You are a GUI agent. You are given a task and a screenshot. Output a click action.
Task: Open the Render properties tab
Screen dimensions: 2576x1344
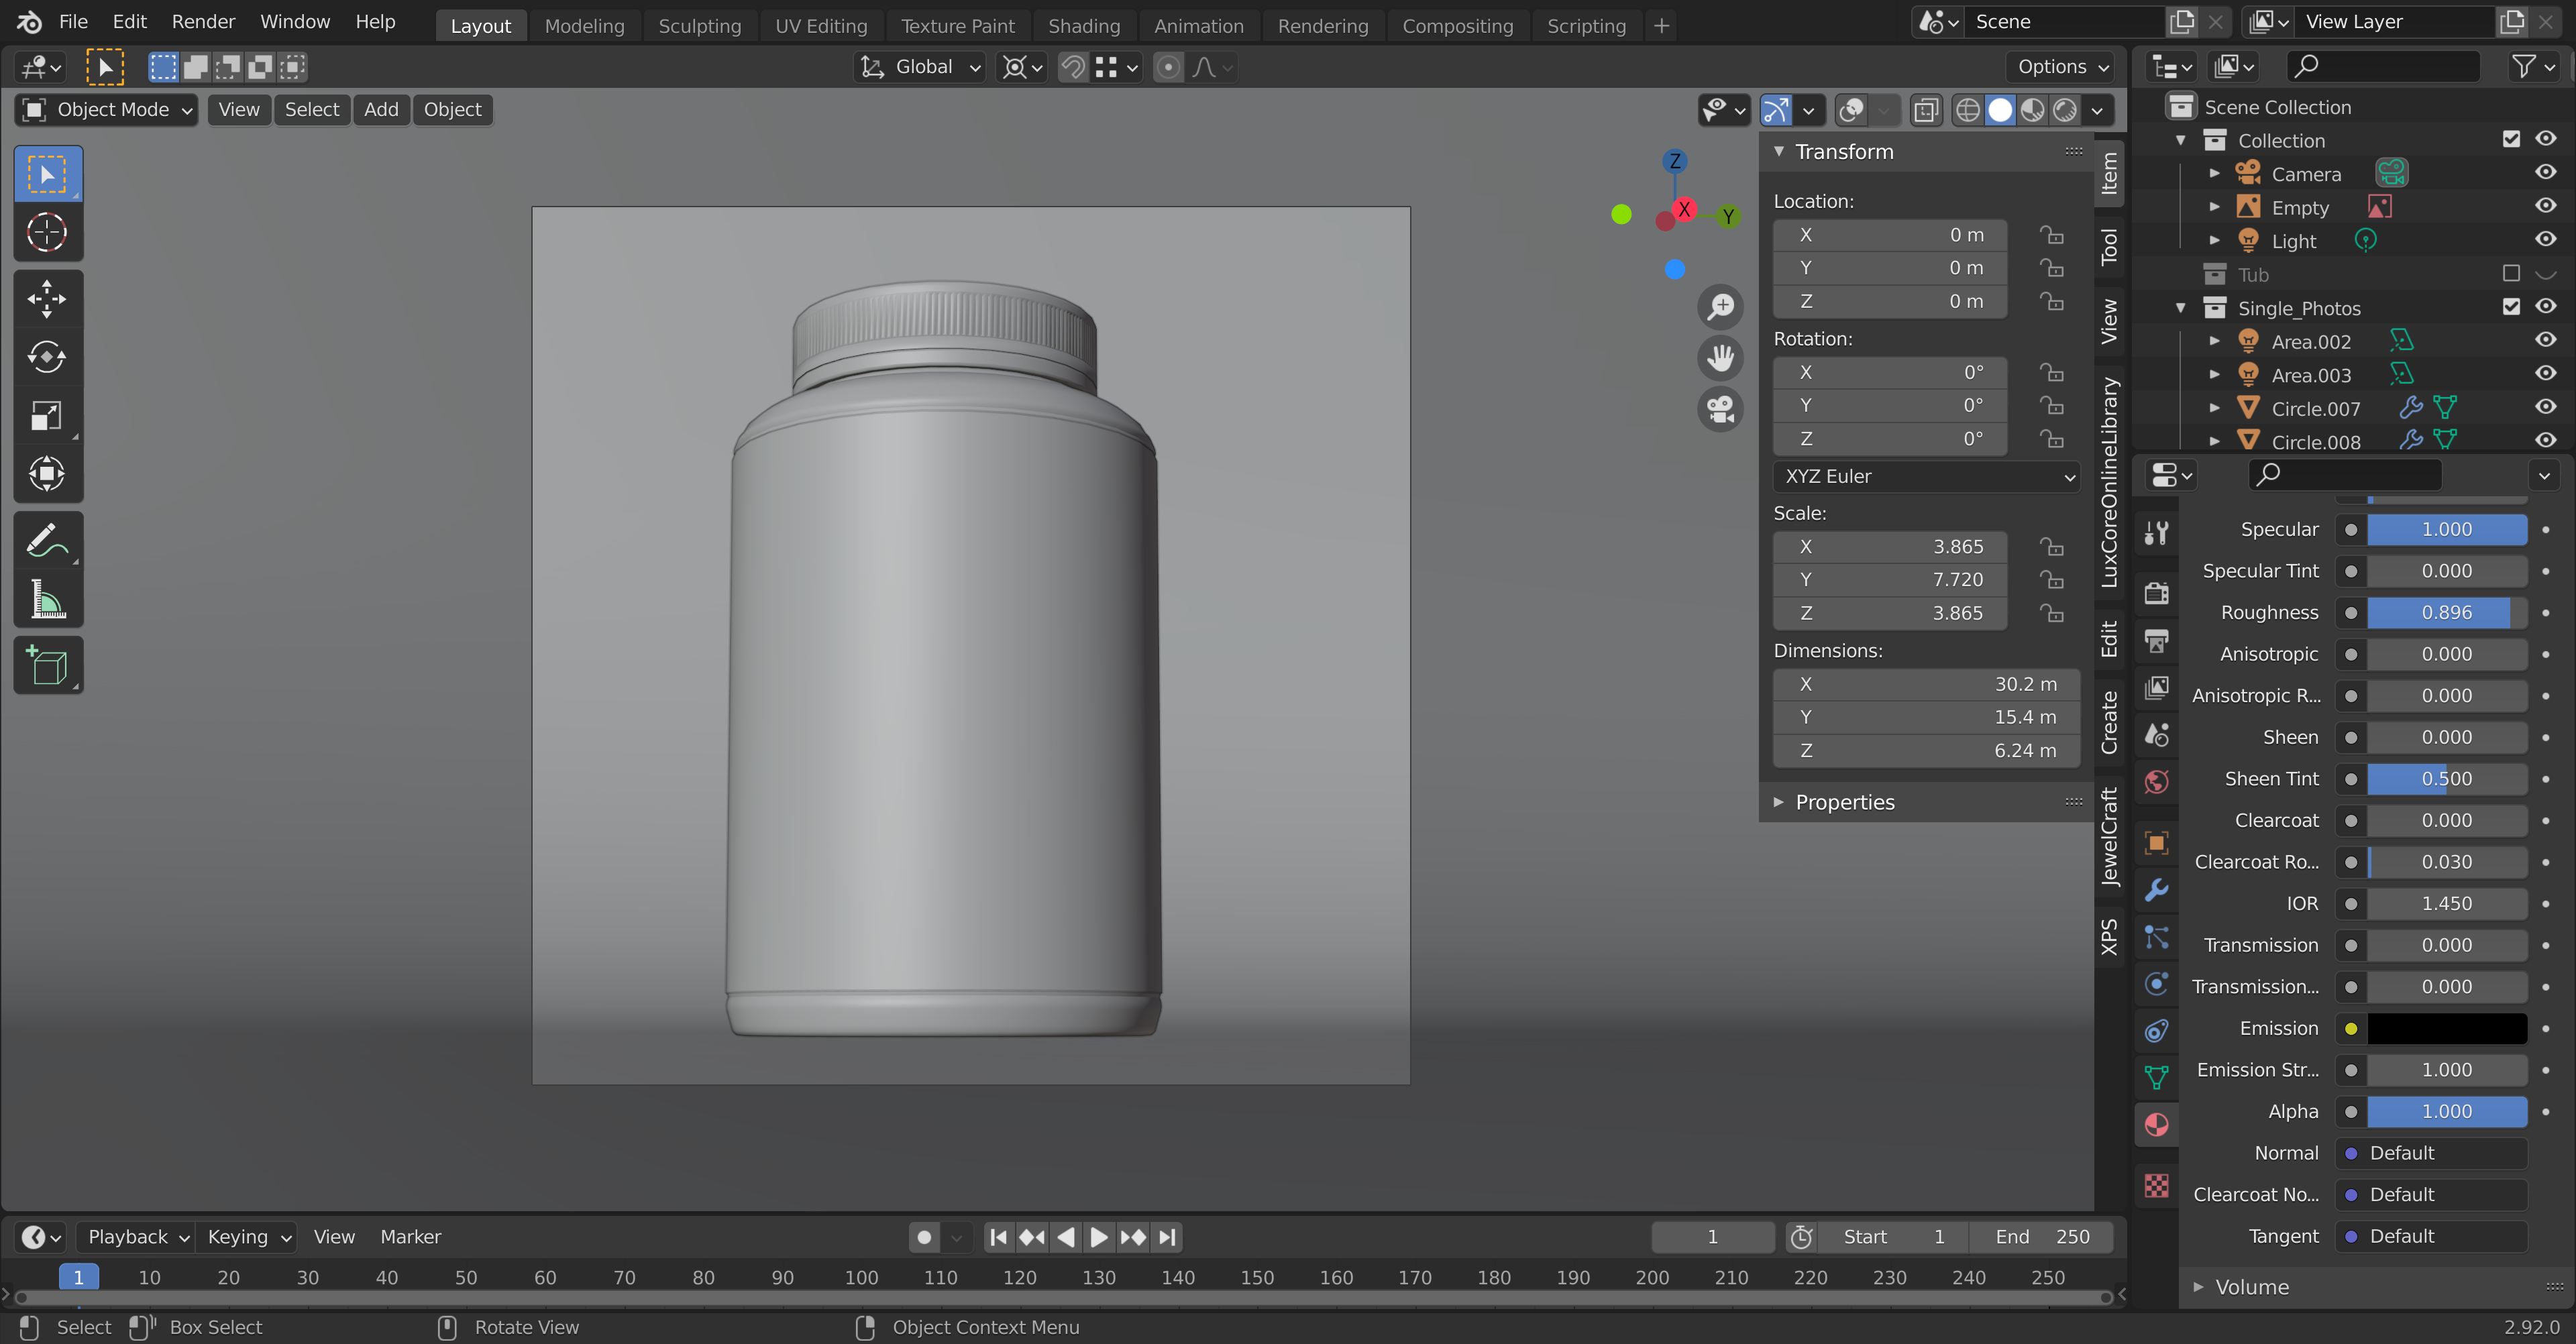tap(2157, 593)
